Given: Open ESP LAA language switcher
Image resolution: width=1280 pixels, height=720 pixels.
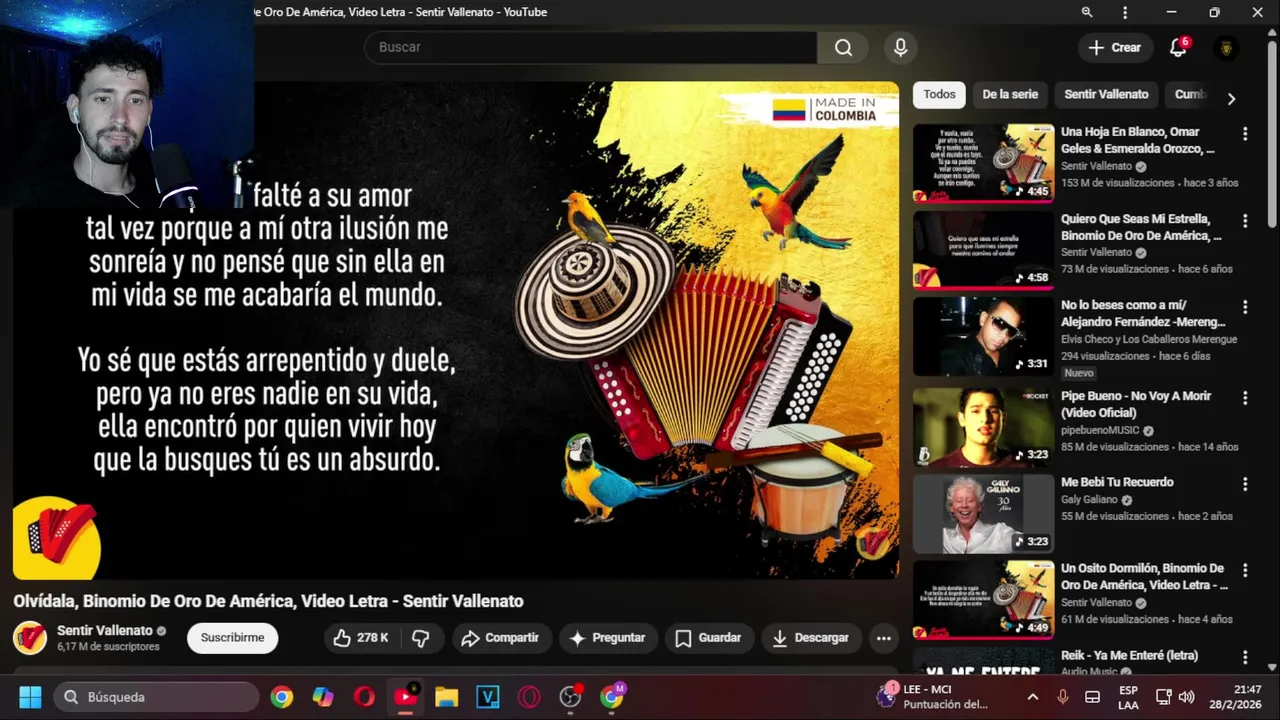Looking at the screenshot, I should click(1128, 697).
